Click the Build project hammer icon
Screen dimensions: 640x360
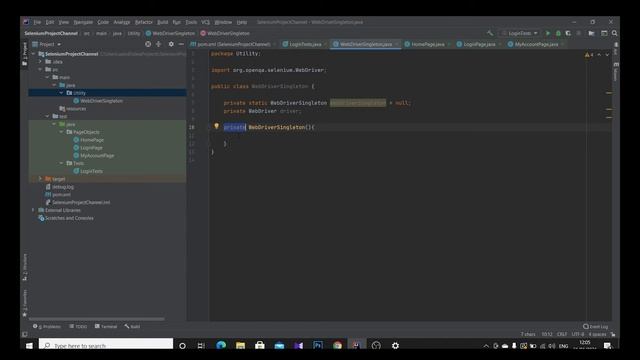[490, 33]
